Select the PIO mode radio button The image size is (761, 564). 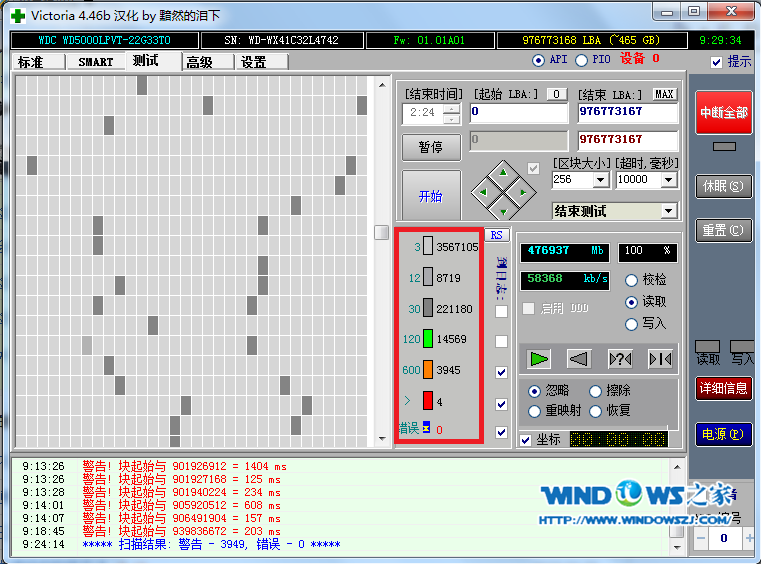581,60
